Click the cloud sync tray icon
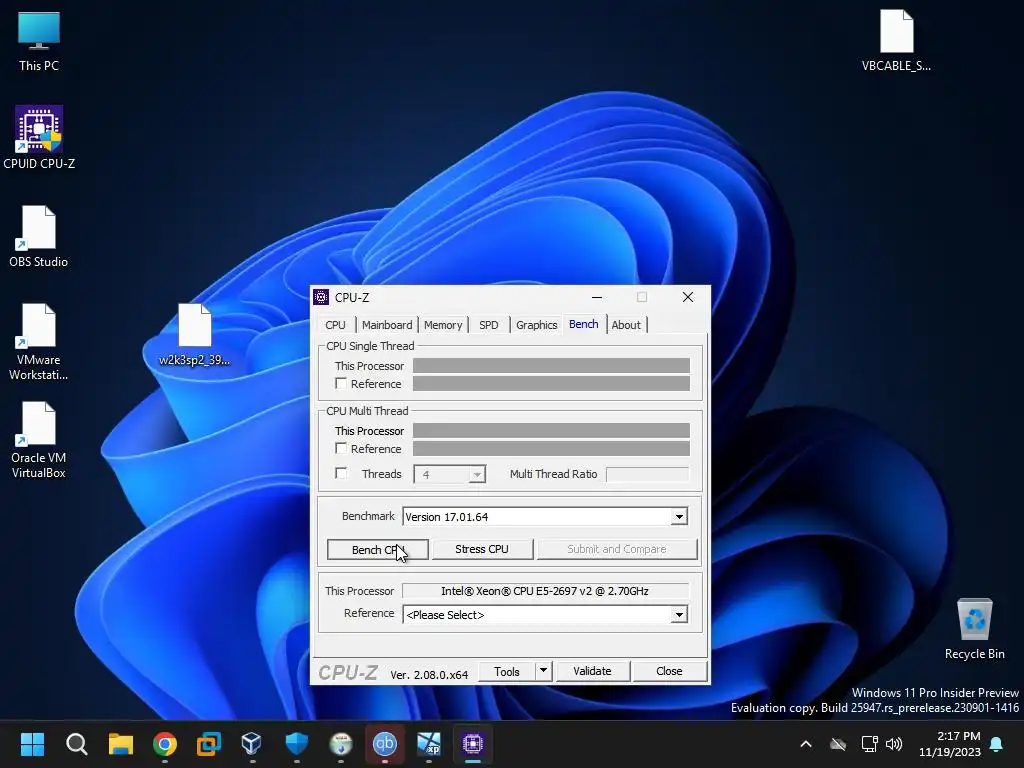 [x=838, y=744]
